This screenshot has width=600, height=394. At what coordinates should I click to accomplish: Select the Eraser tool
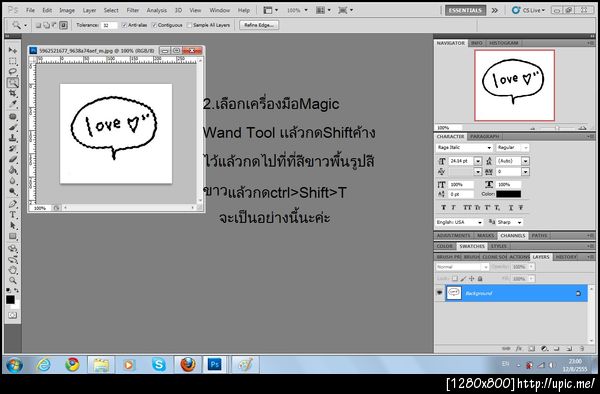click(x=13, y=159)
